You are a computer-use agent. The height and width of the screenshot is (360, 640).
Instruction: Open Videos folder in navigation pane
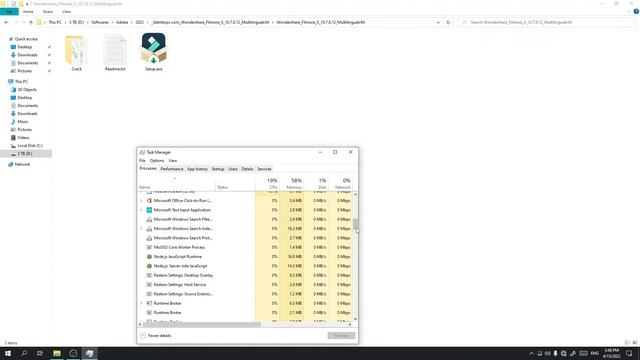[x=23, y=138]
